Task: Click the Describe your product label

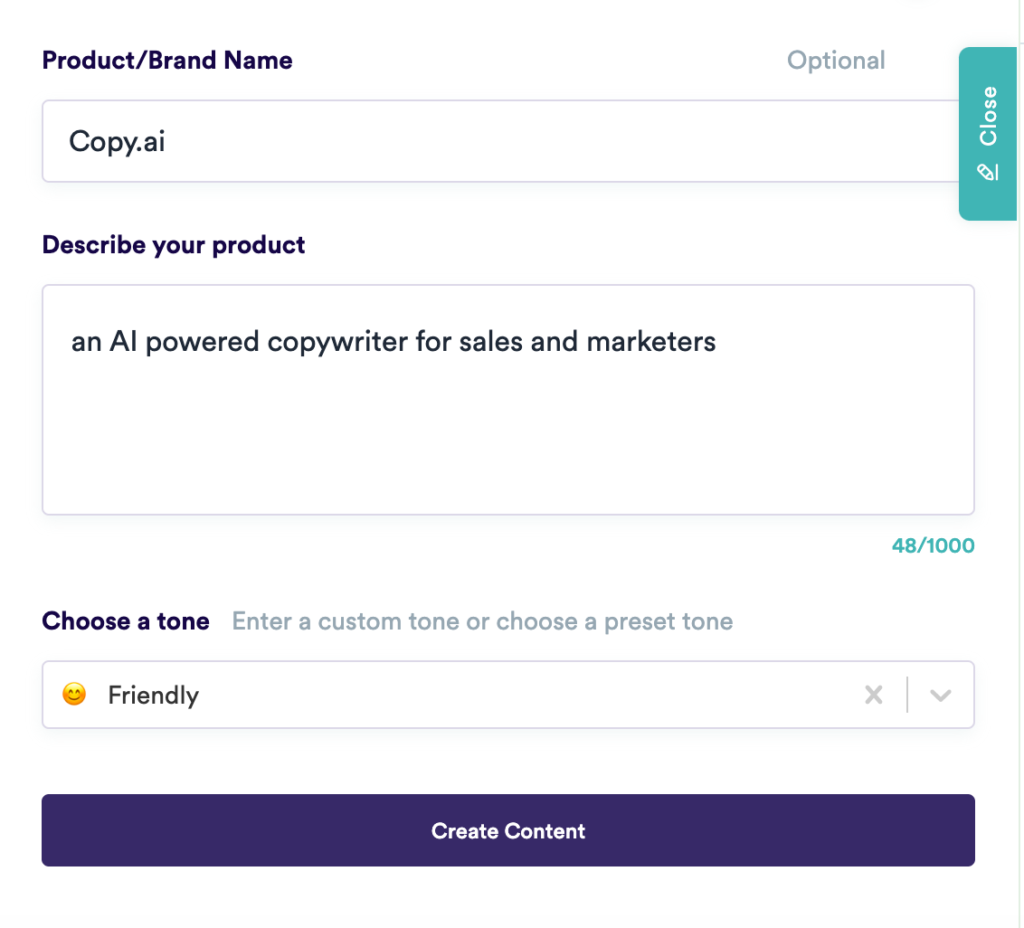Action: [173, 244]
